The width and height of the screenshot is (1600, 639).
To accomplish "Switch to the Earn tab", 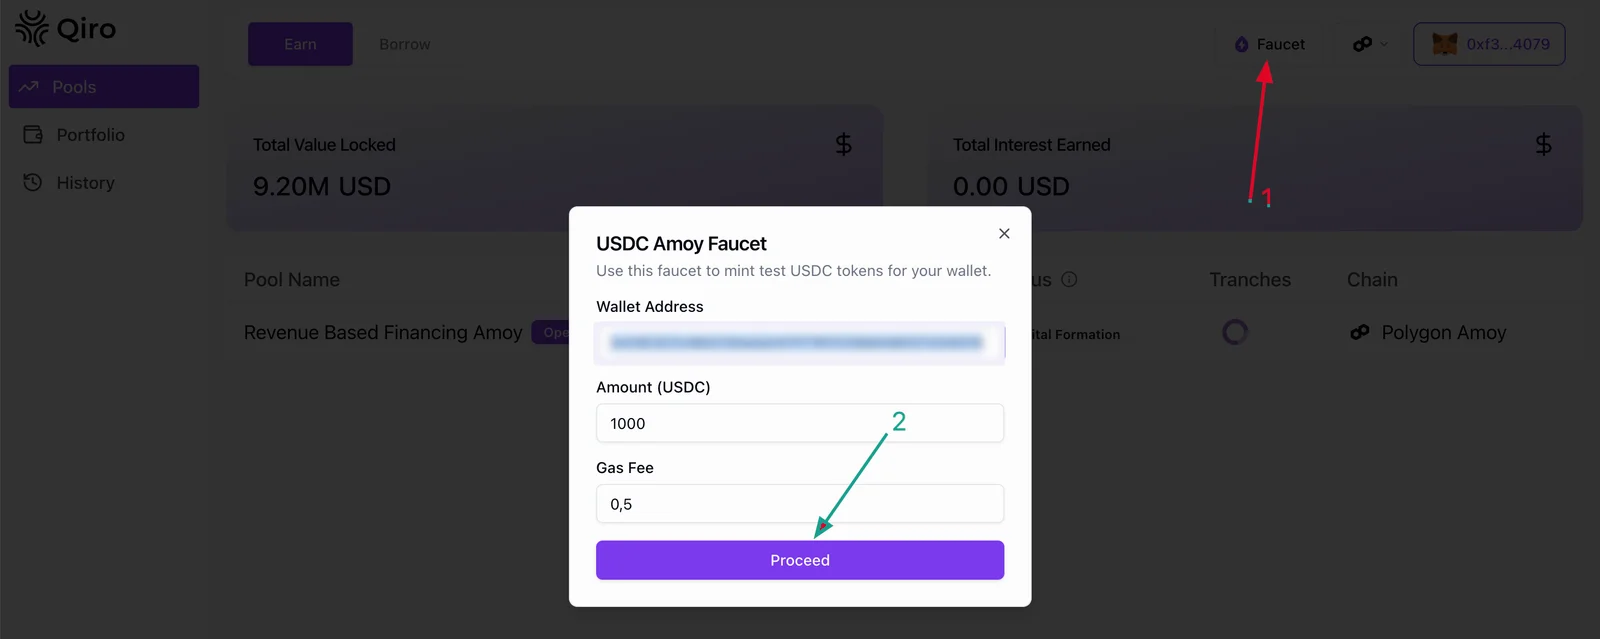I will click(x=300, y=44).
